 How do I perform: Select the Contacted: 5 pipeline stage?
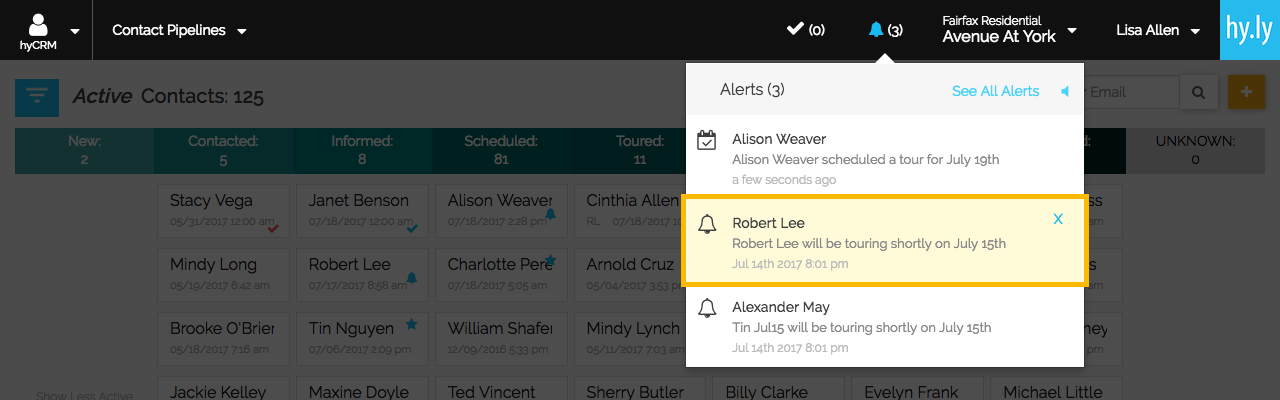pyautogui.click(x=223, y=150)
